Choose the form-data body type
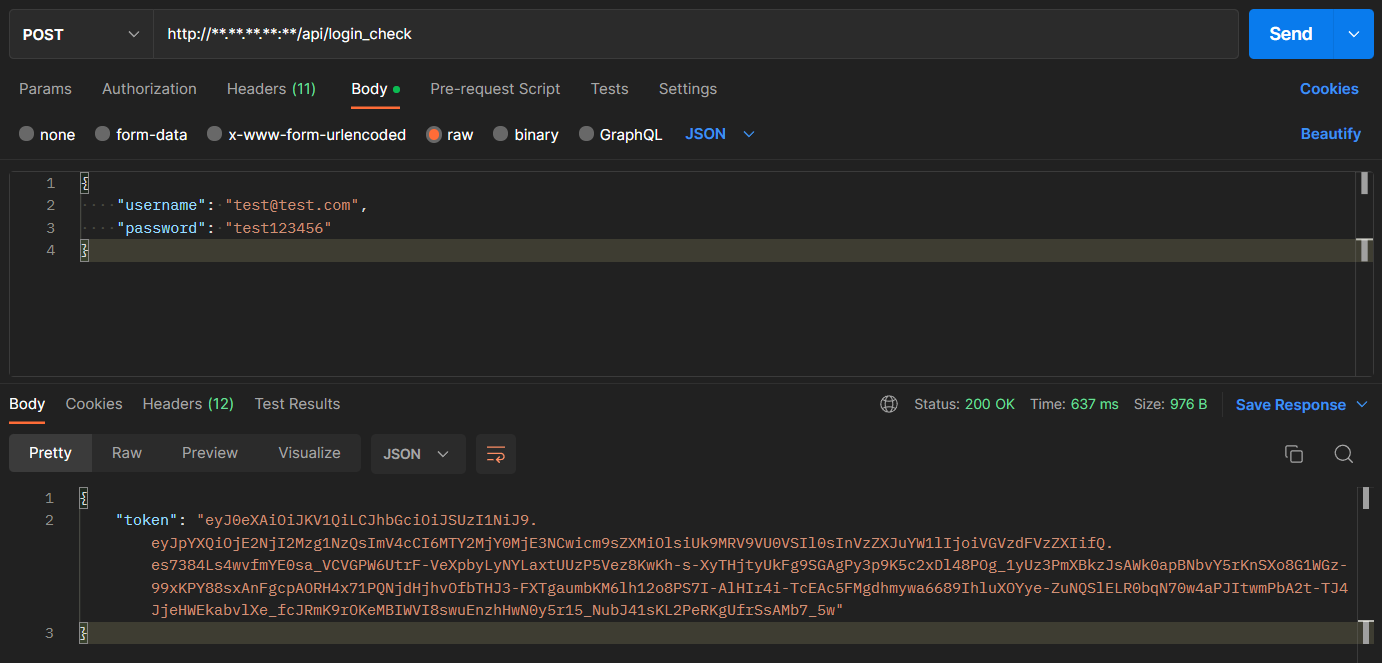This screenshot has width=1382, height=663. pos(141,134)
